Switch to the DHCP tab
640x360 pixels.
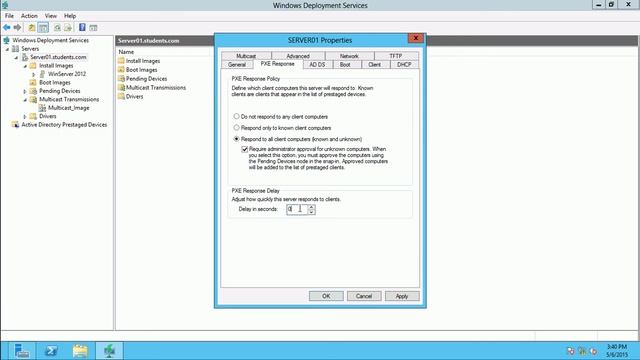pos(404,64)
